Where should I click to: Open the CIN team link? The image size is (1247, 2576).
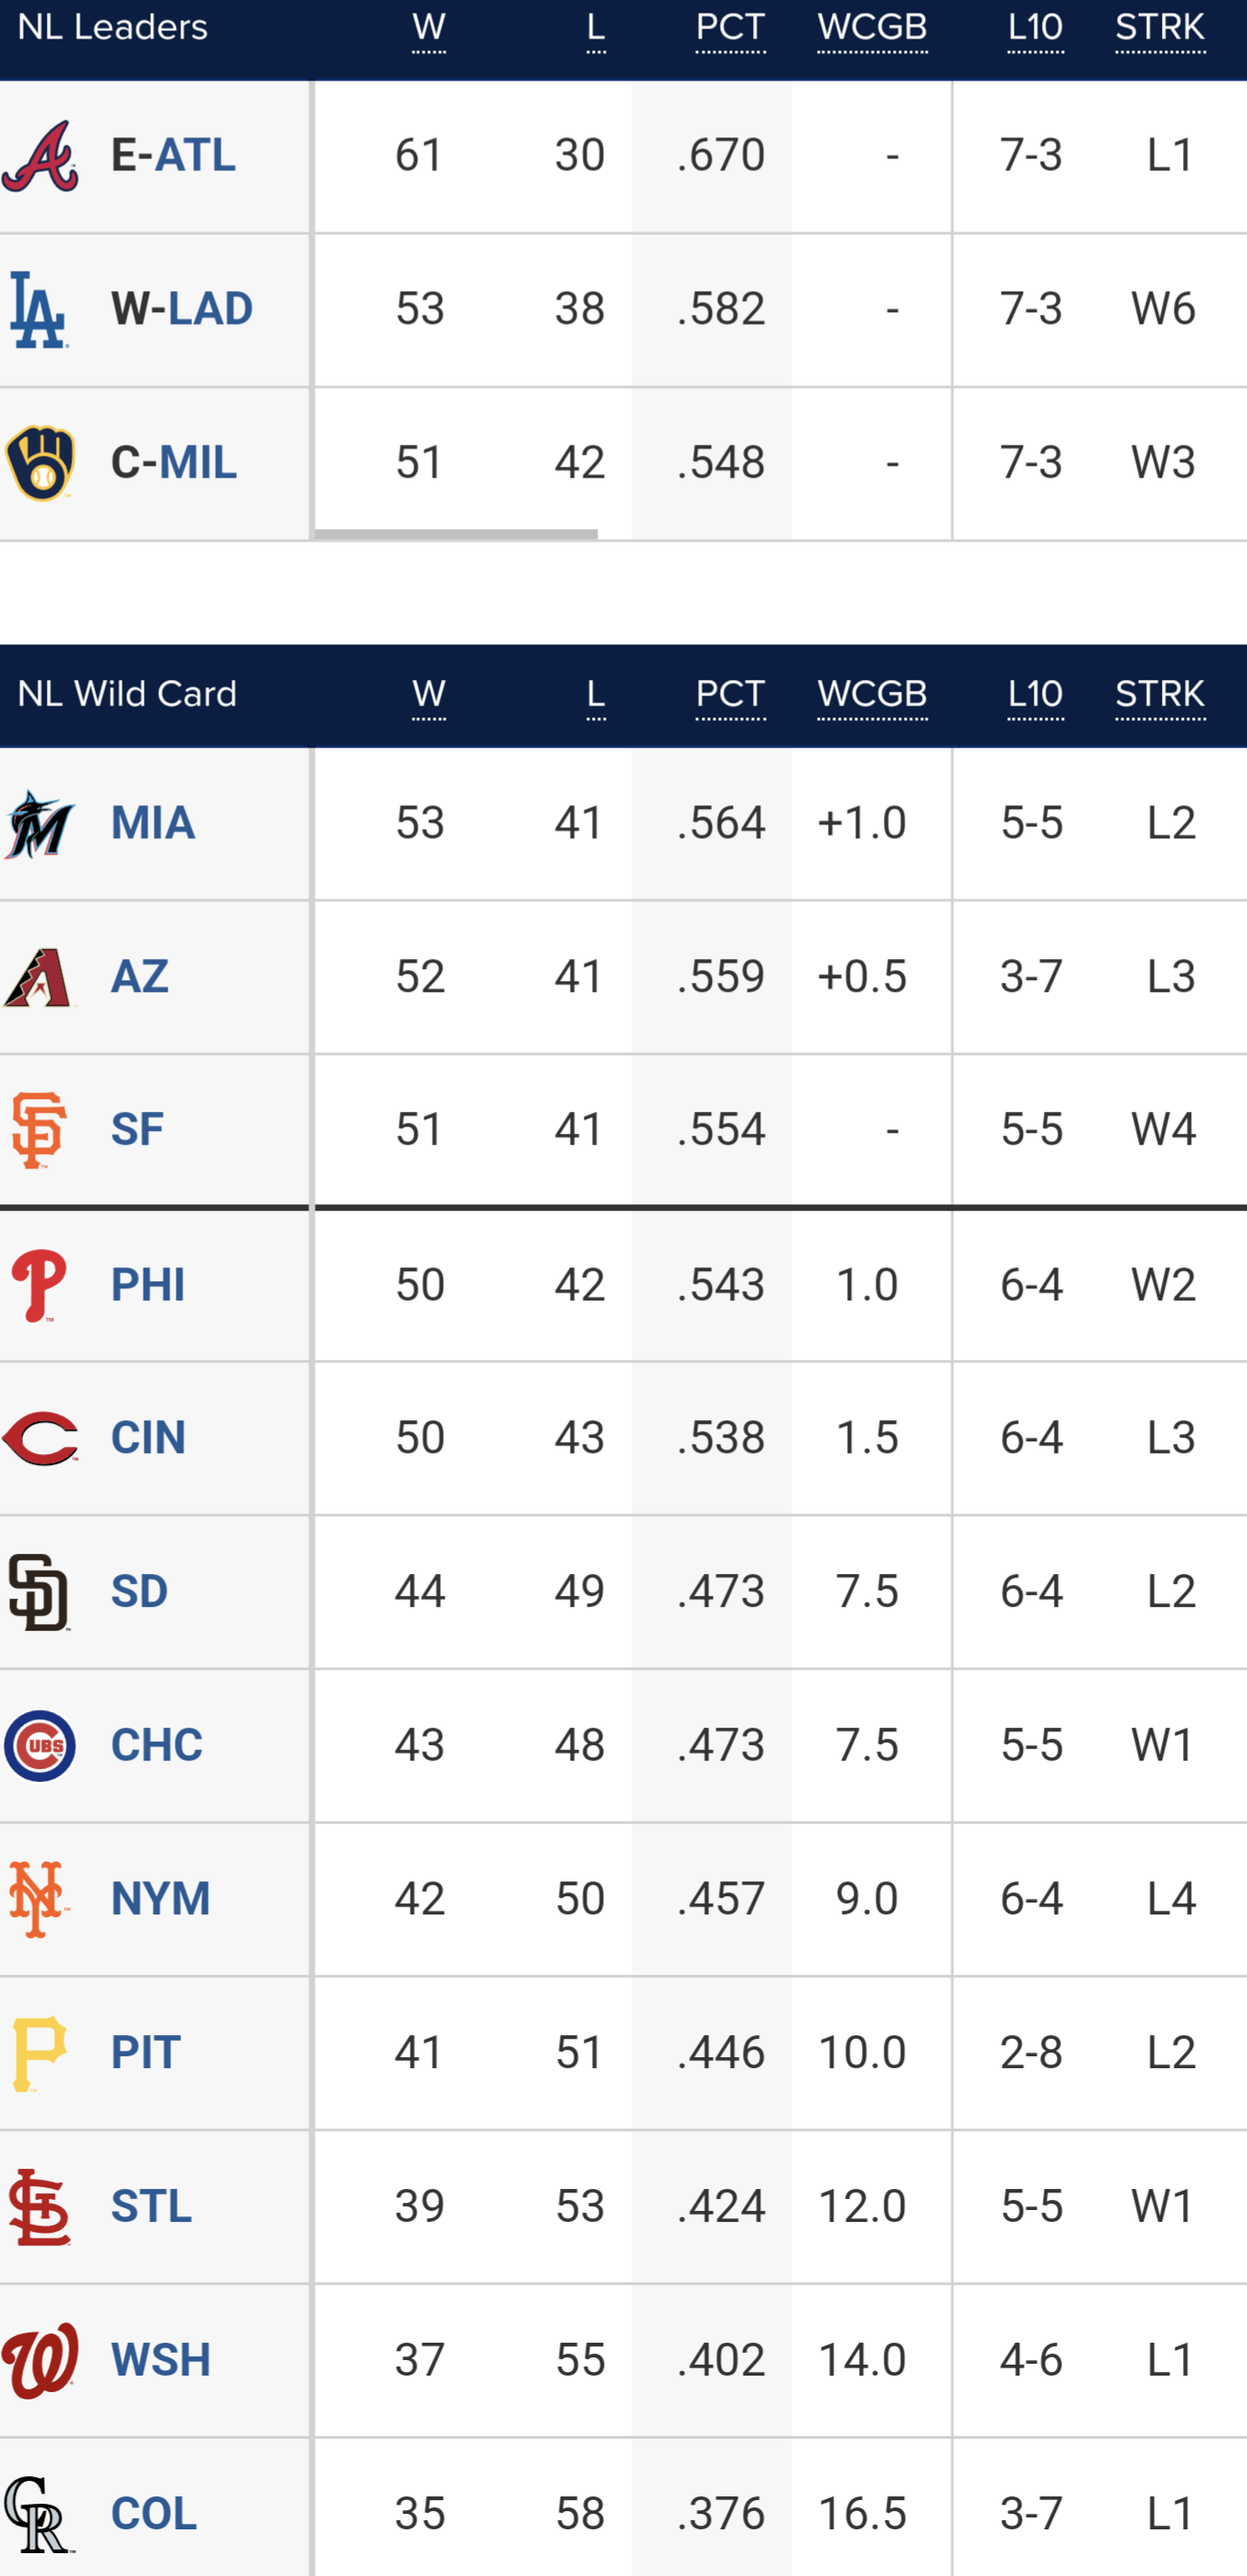click(x=148, y=1438)
